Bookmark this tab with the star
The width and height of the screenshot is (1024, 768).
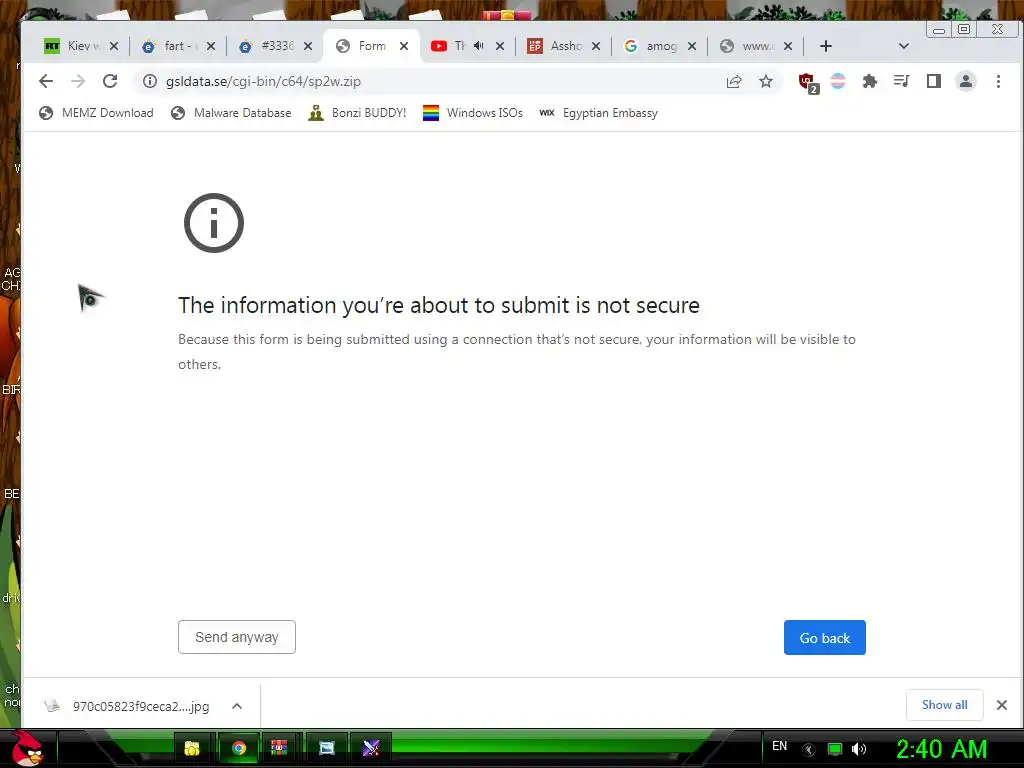pyautogui.click(x=766, y=81)
